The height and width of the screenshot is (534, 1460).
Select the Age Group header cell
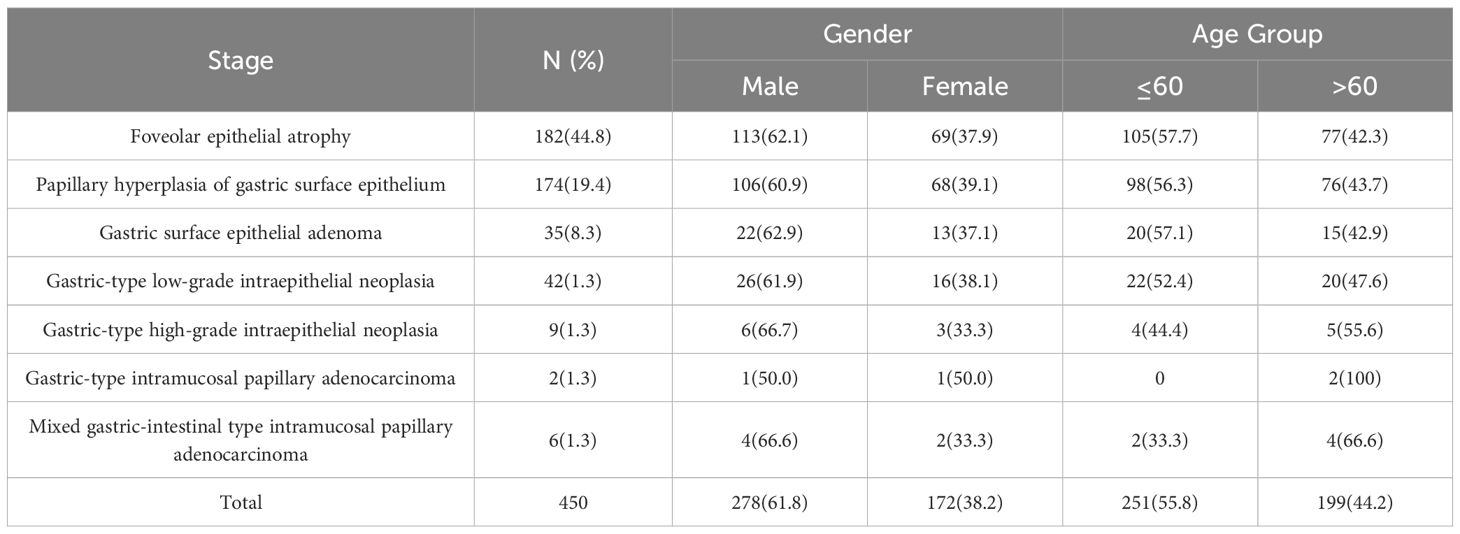1257,34
